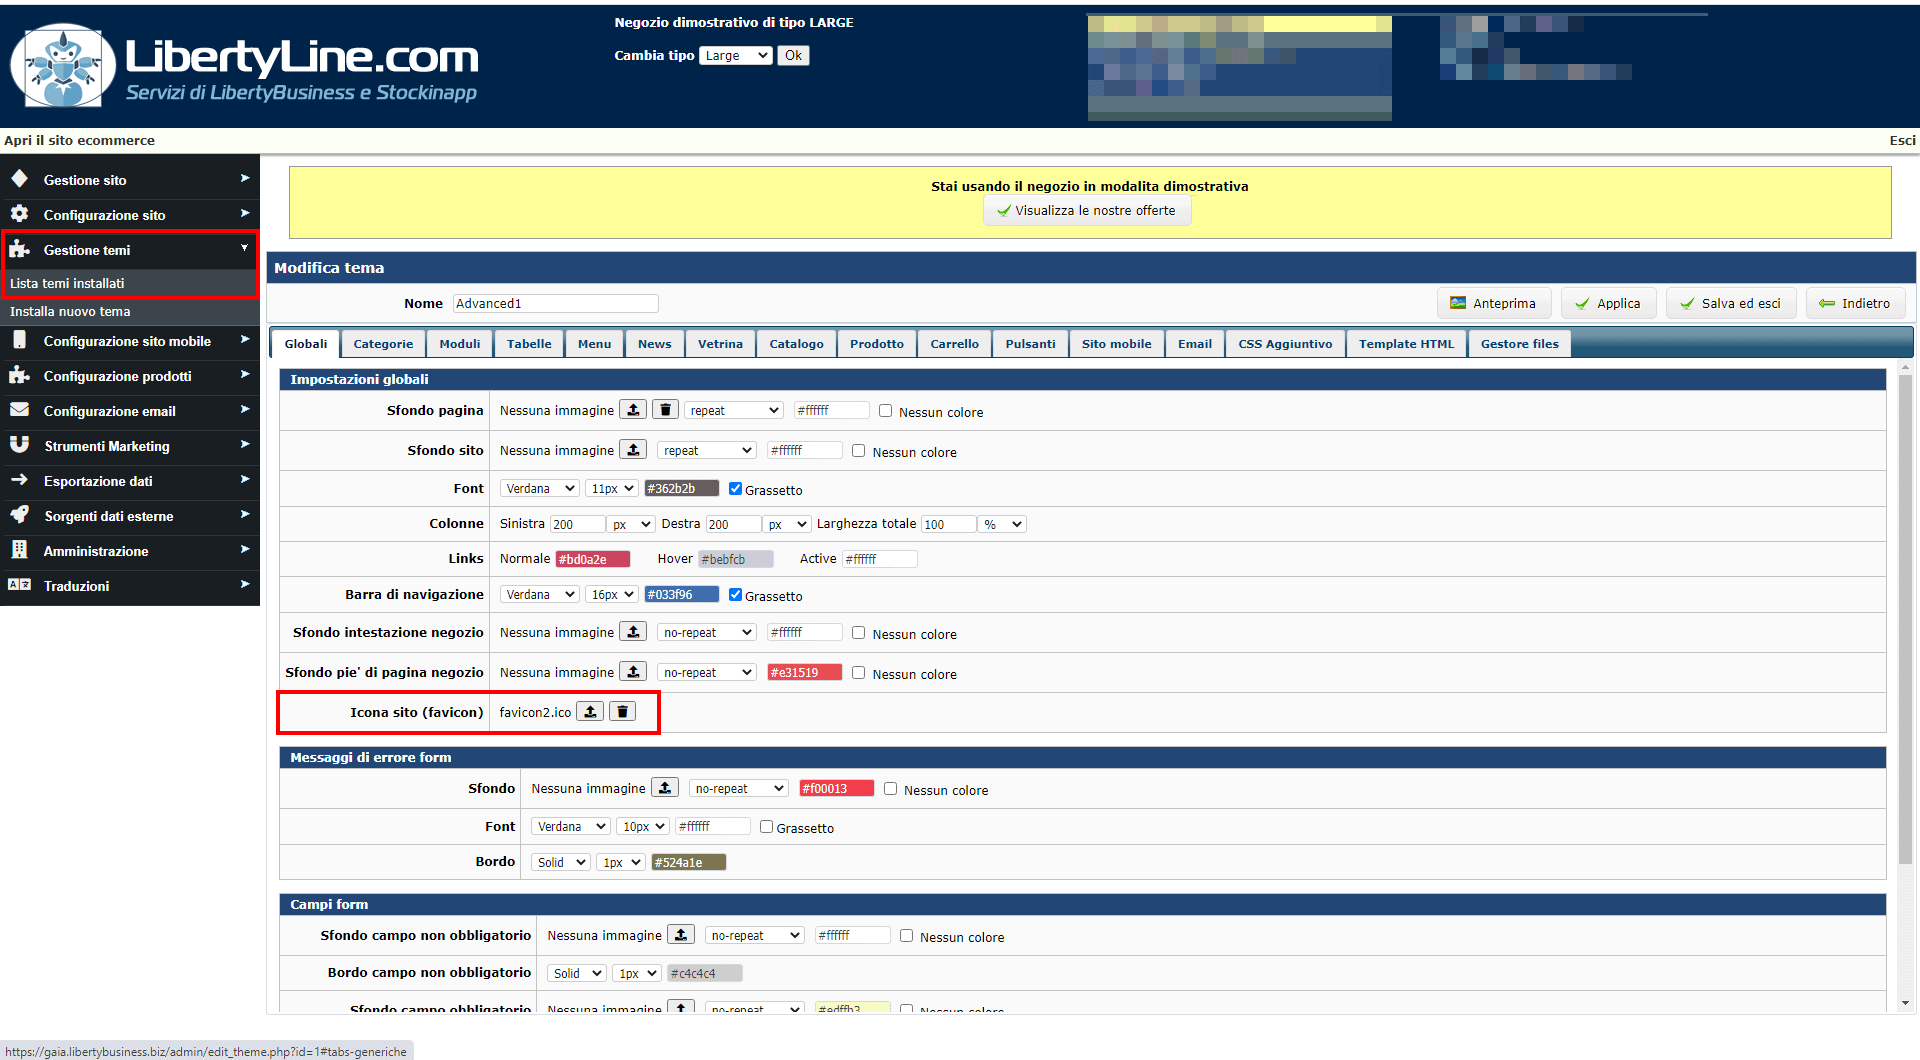Upload image for Sfondo pagina

click(633, 410)
